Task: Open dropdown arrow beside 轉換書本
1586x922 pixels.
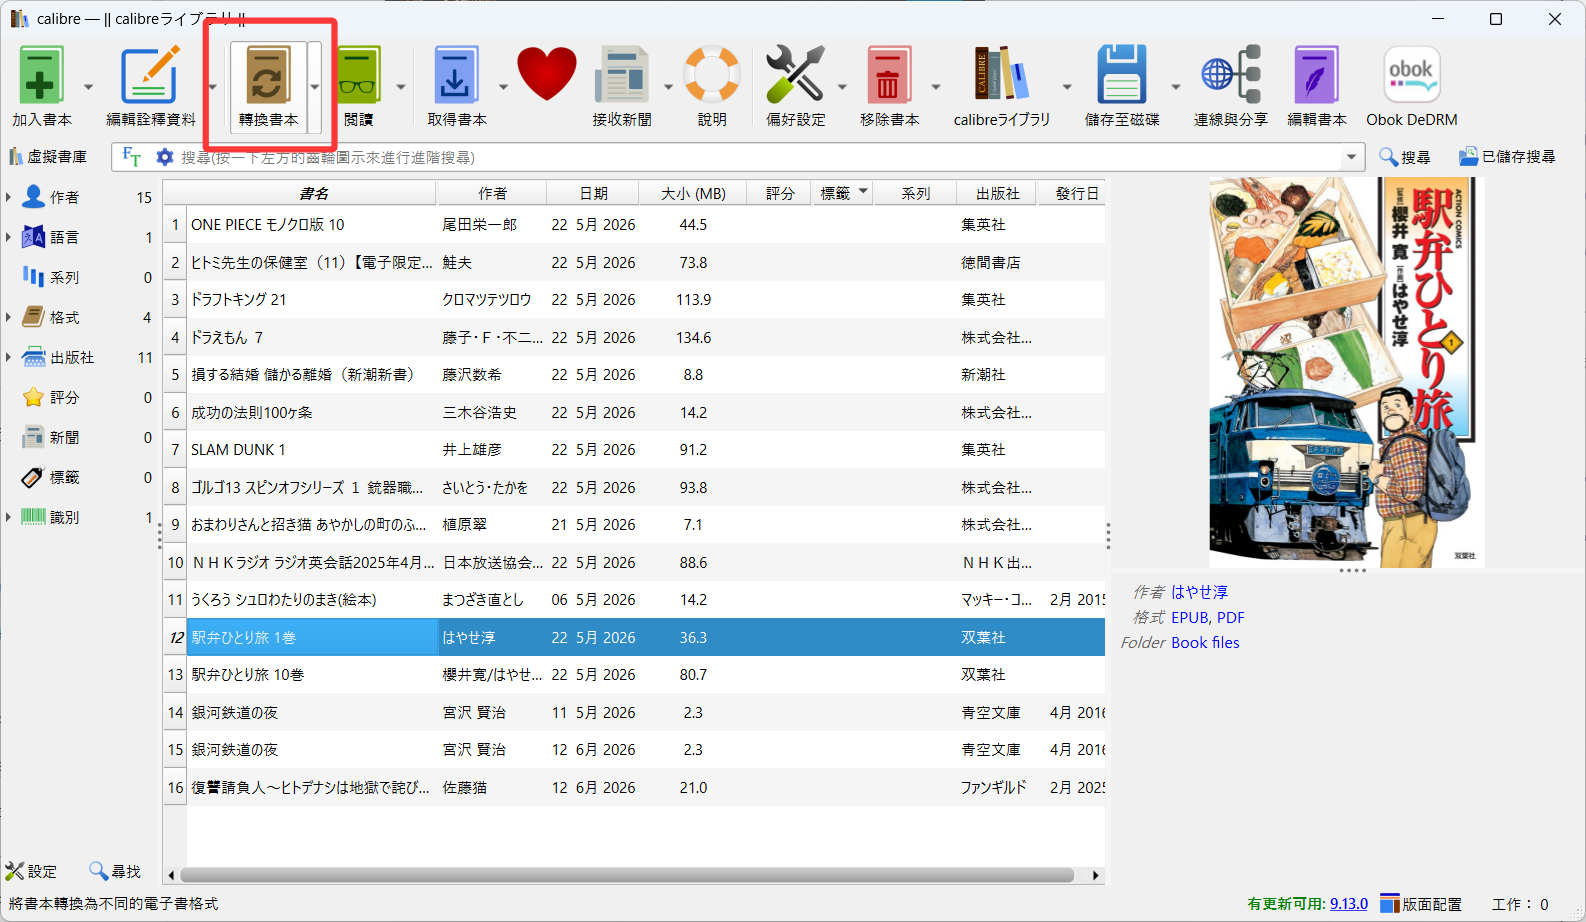Action: (x=314, y=87)
